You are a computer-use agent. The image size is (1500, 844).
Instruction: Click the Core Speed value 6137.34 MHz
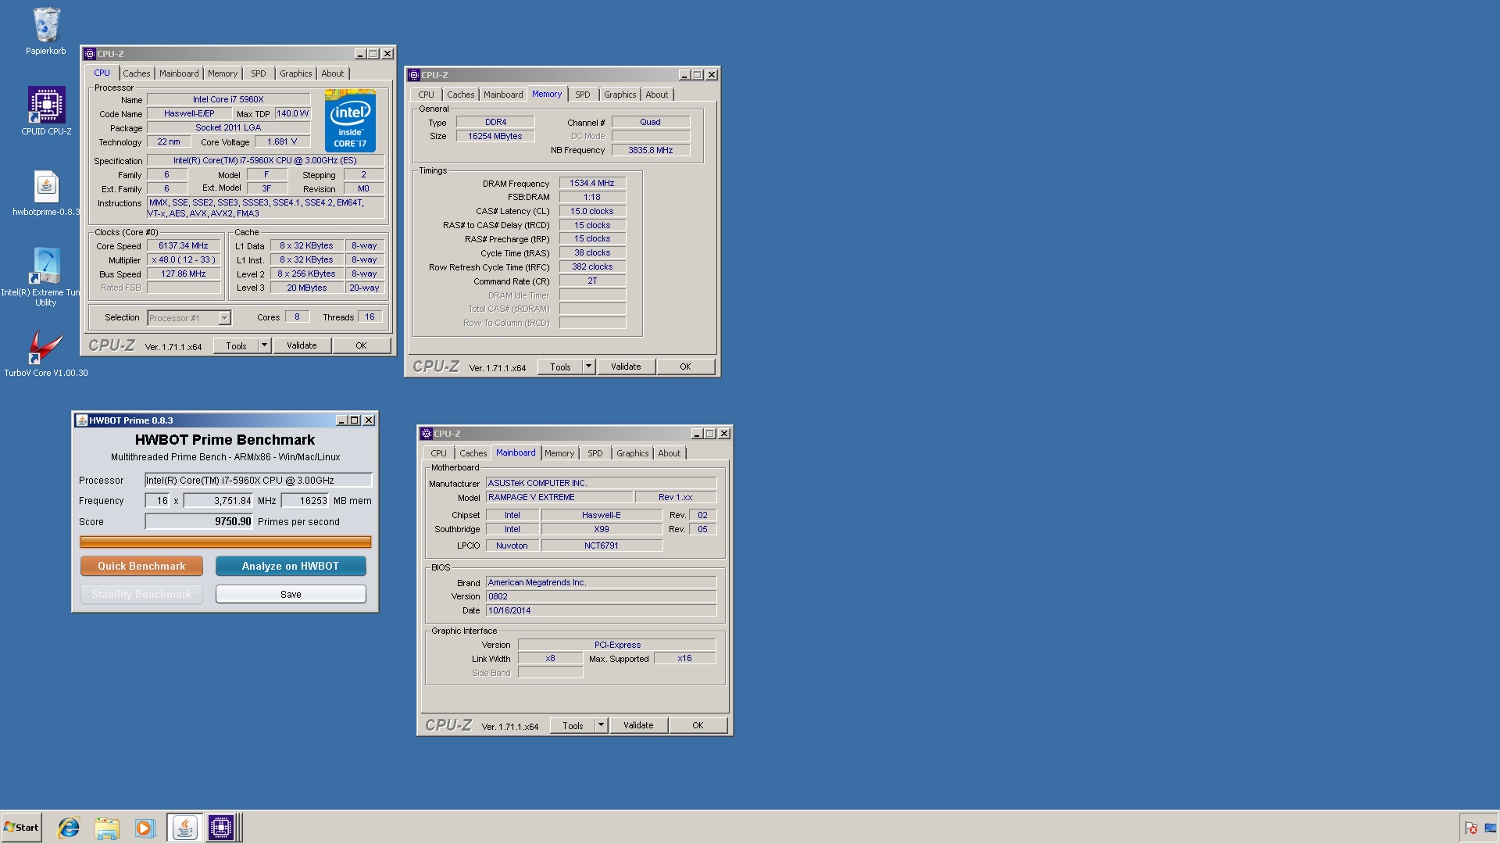click(x=184, y=246)
